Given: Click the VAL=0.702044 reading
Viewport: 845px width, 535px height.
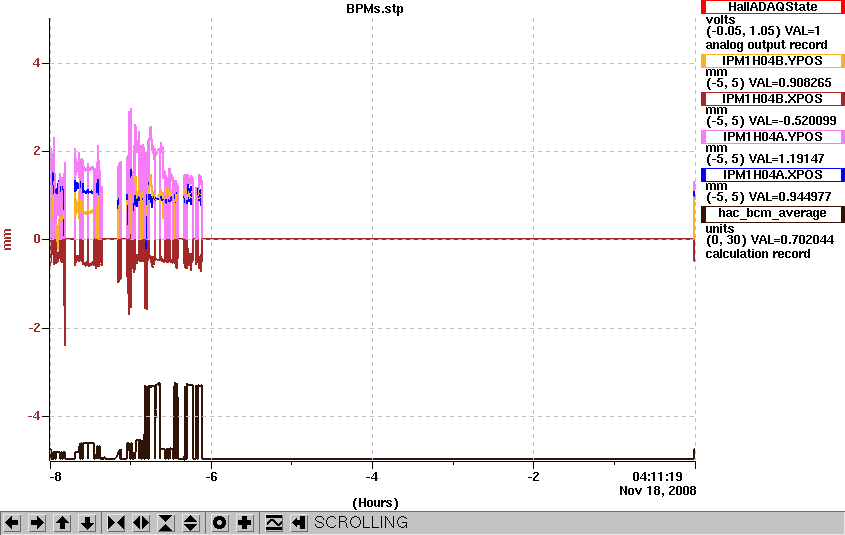Looking at the screenshot, I should point(791,240).
